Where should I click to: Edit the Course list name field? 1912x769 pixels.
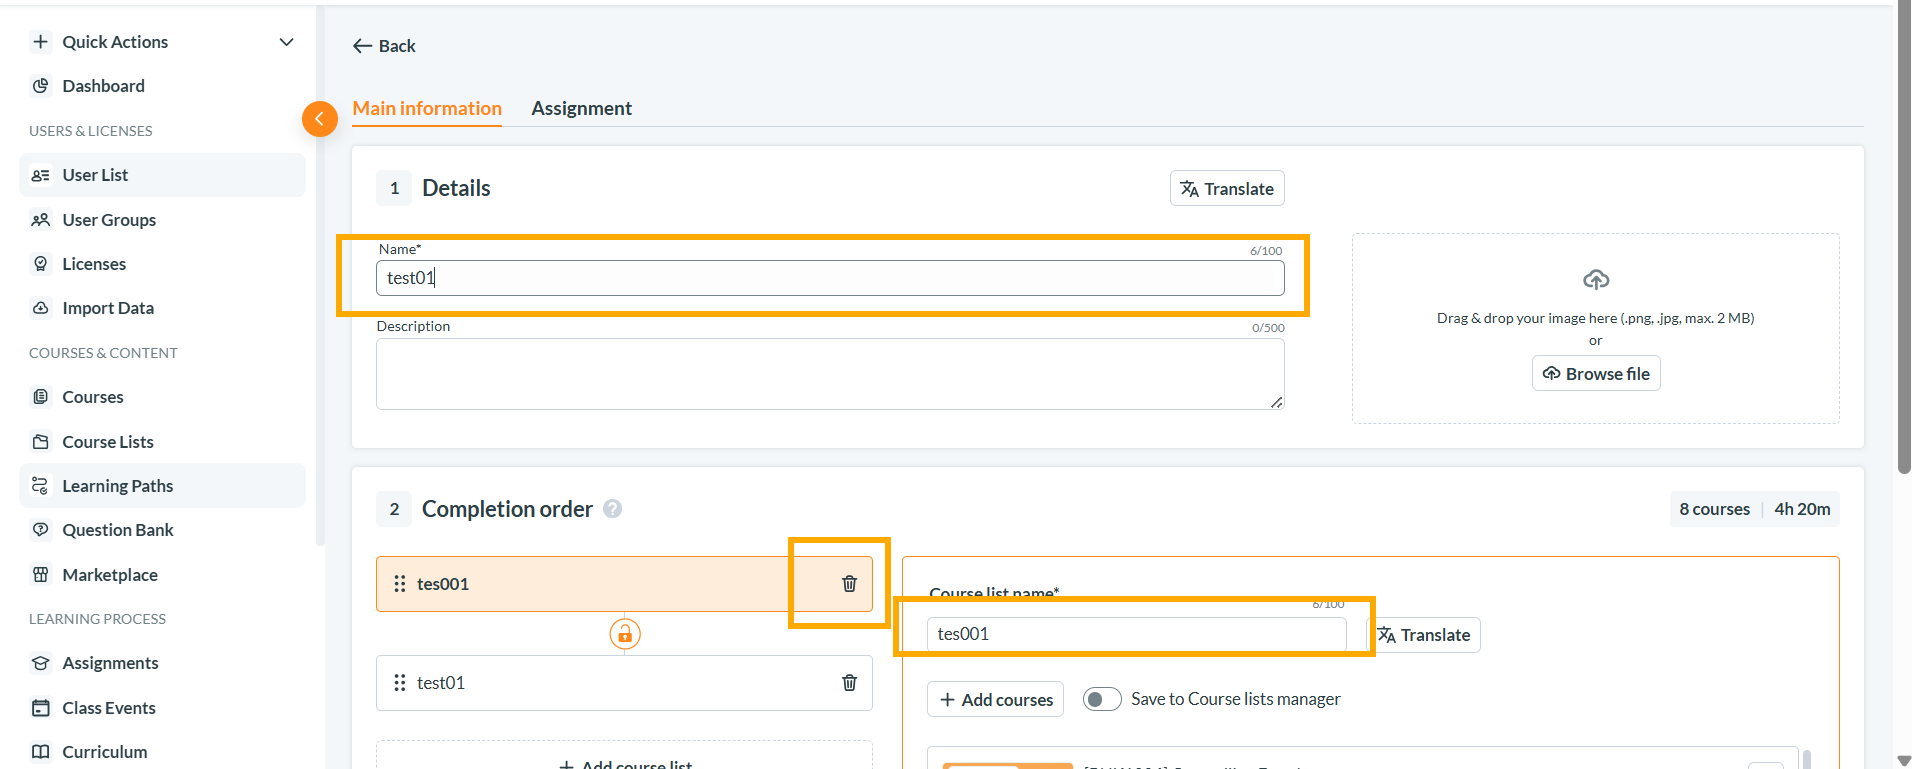tap(1136, 634)
